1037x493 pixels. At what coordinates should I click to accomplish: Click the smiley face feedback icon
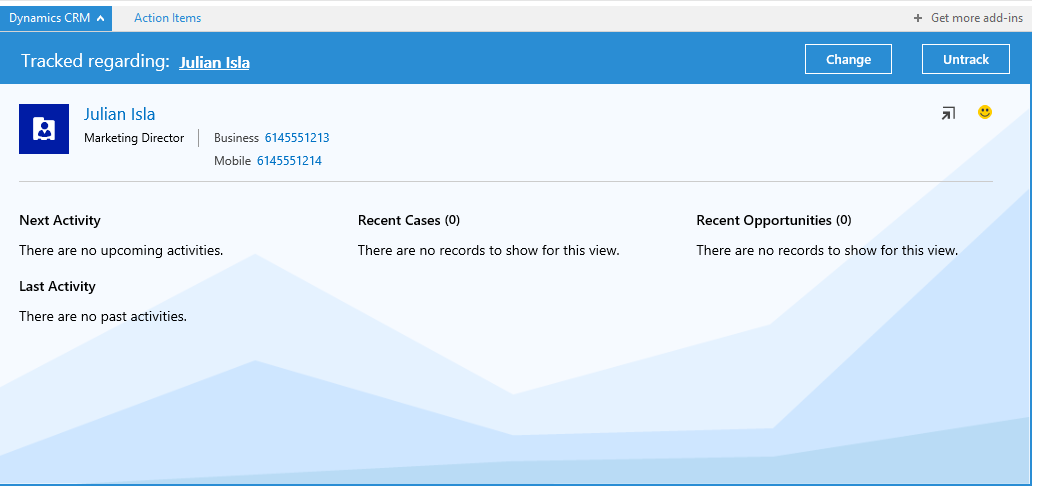pos(985,113)
